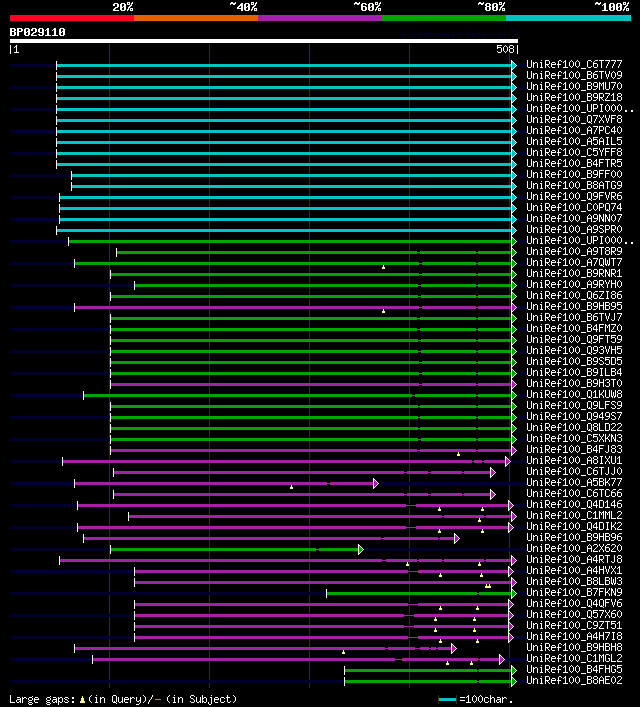Image resolution: width=640 pixels, height=707 pixels.
Task: Open hit UniRef100_B9MU70
Action: (574, 87)
